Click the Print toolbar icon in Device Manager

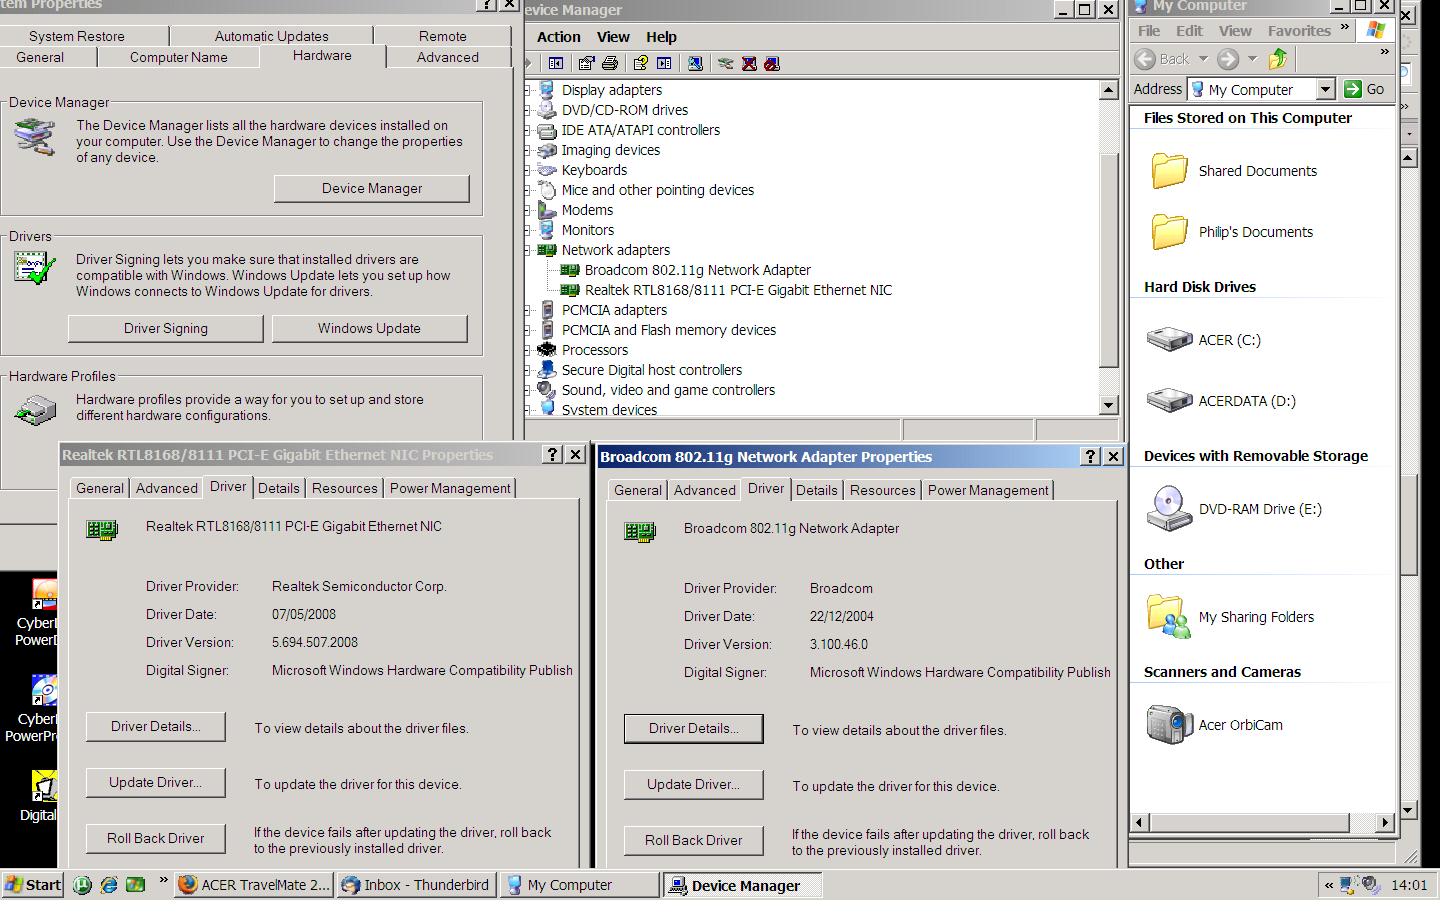click(x=609, y=63)
